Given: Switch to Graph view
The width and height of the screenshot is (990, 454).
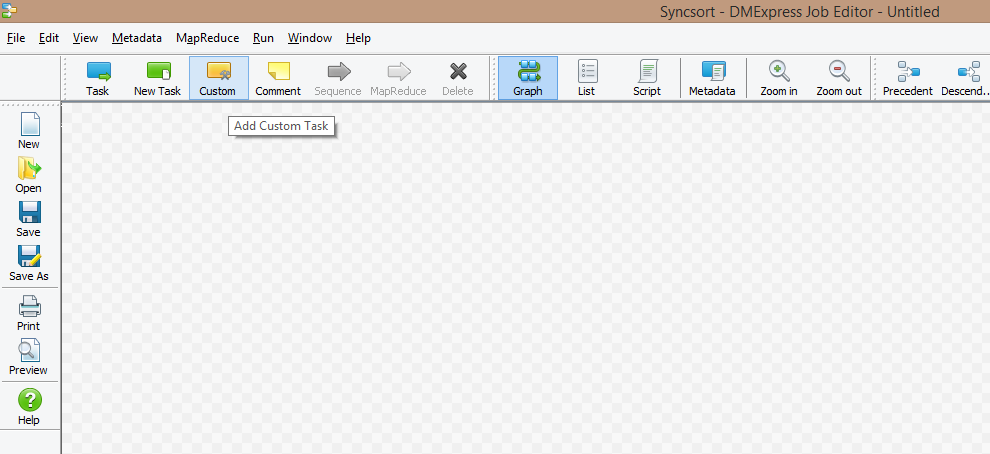Looking at the screenshot, I should 528,78.
